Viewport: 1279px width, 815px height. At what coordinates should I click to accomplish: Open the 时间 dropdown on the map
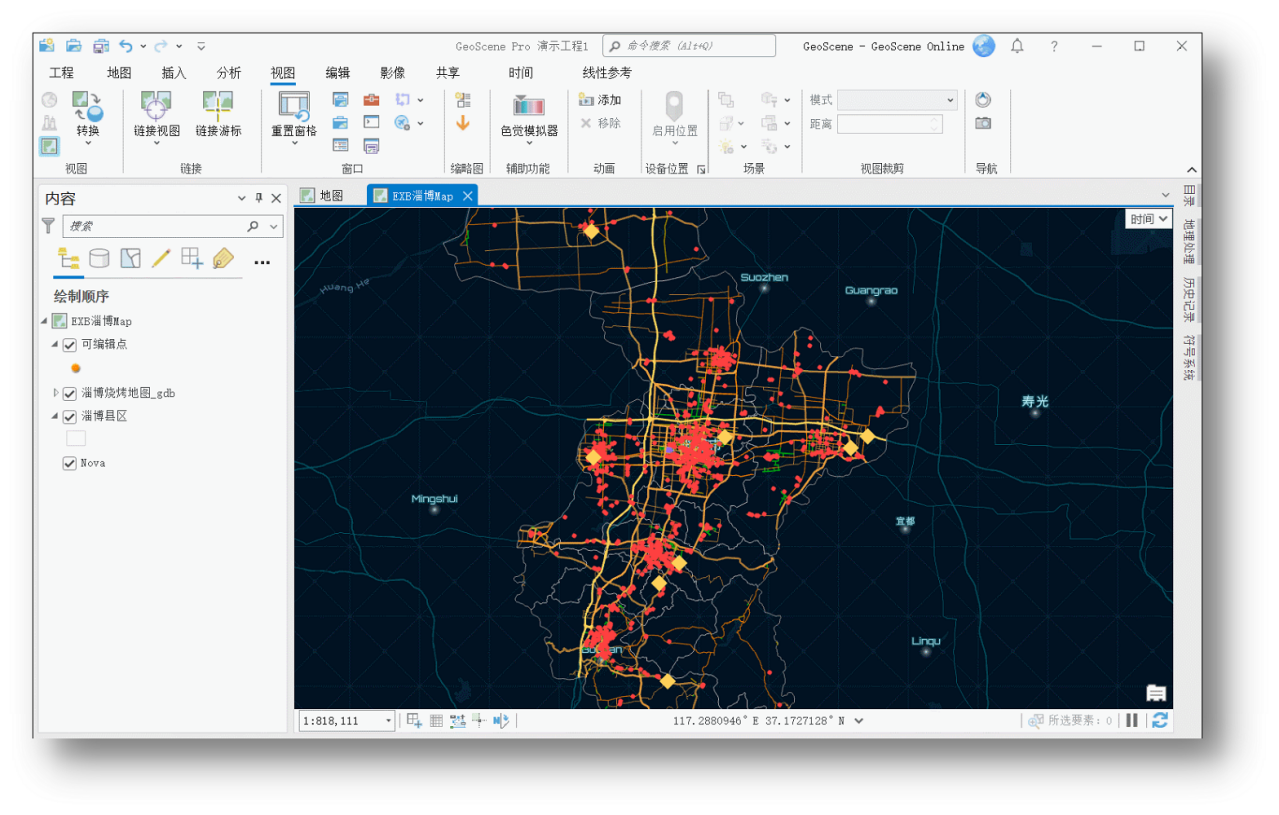coord(1147,219)
